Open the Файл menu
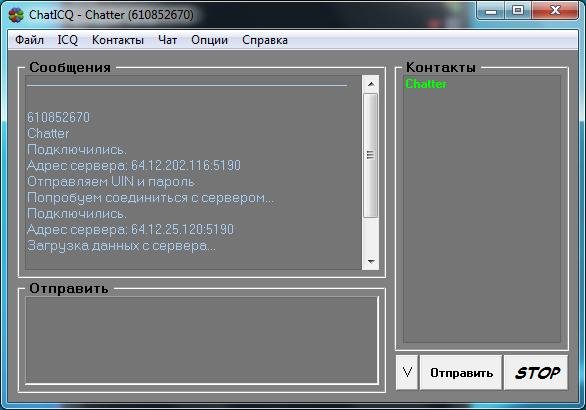 [29, 40]
